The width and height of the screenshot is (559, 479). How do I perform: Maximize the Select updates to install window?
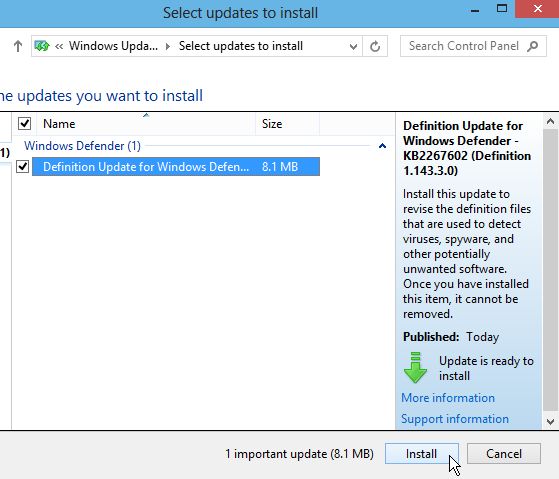point(502,9)
